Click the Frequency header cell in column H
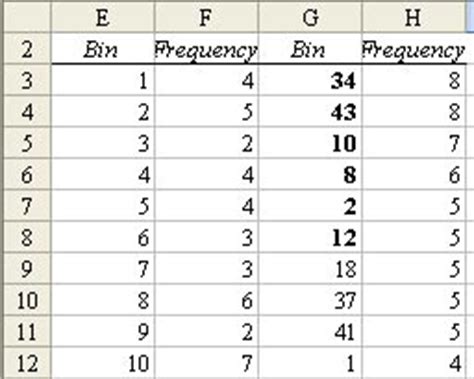The width and height of the screenshot is (474, 379). (414, 49)
